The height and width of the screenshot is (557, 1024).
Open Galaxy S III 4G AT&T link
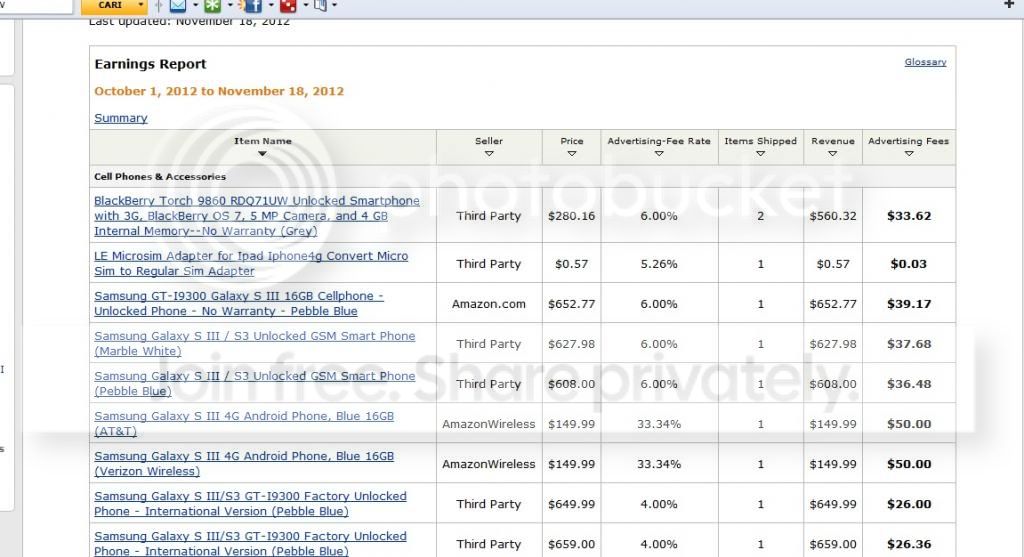244,424
